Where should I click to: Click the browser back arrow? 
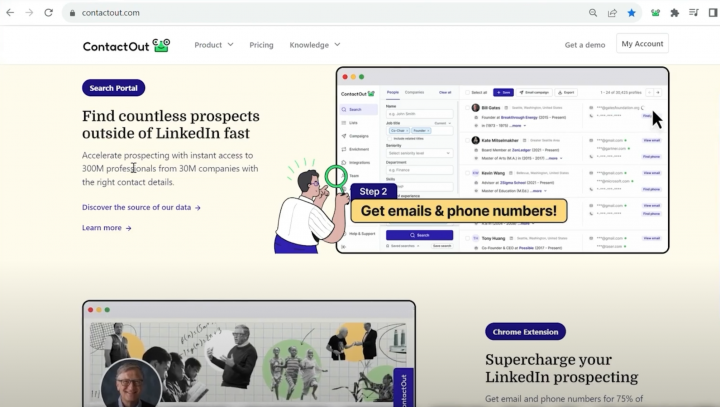click(x=10, y=13)
